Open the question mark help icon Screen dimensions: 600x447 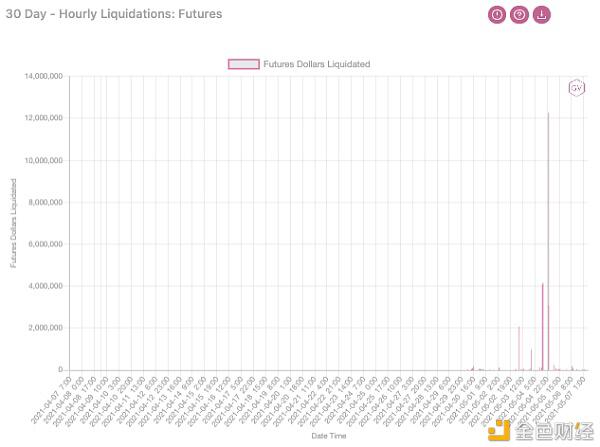pyautogui.click(x=519, y=15)
